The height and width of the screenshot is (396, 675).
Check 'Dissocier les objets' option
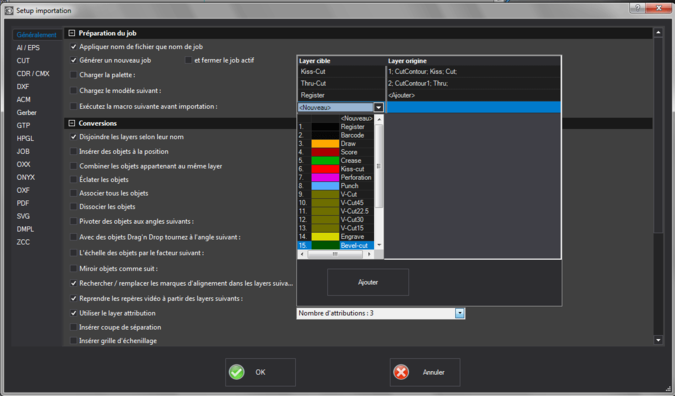tap(74, 207)
